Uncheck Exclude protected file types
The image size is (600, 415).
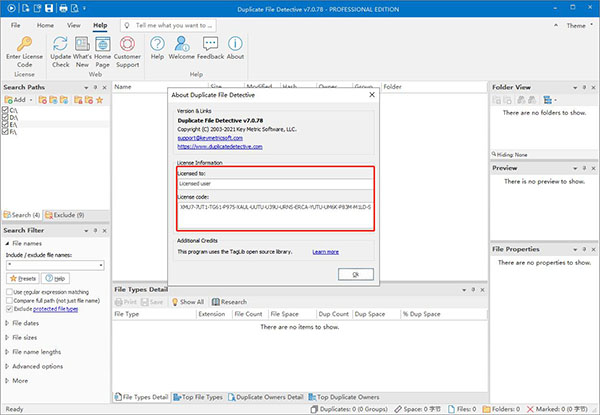point(9,309)
